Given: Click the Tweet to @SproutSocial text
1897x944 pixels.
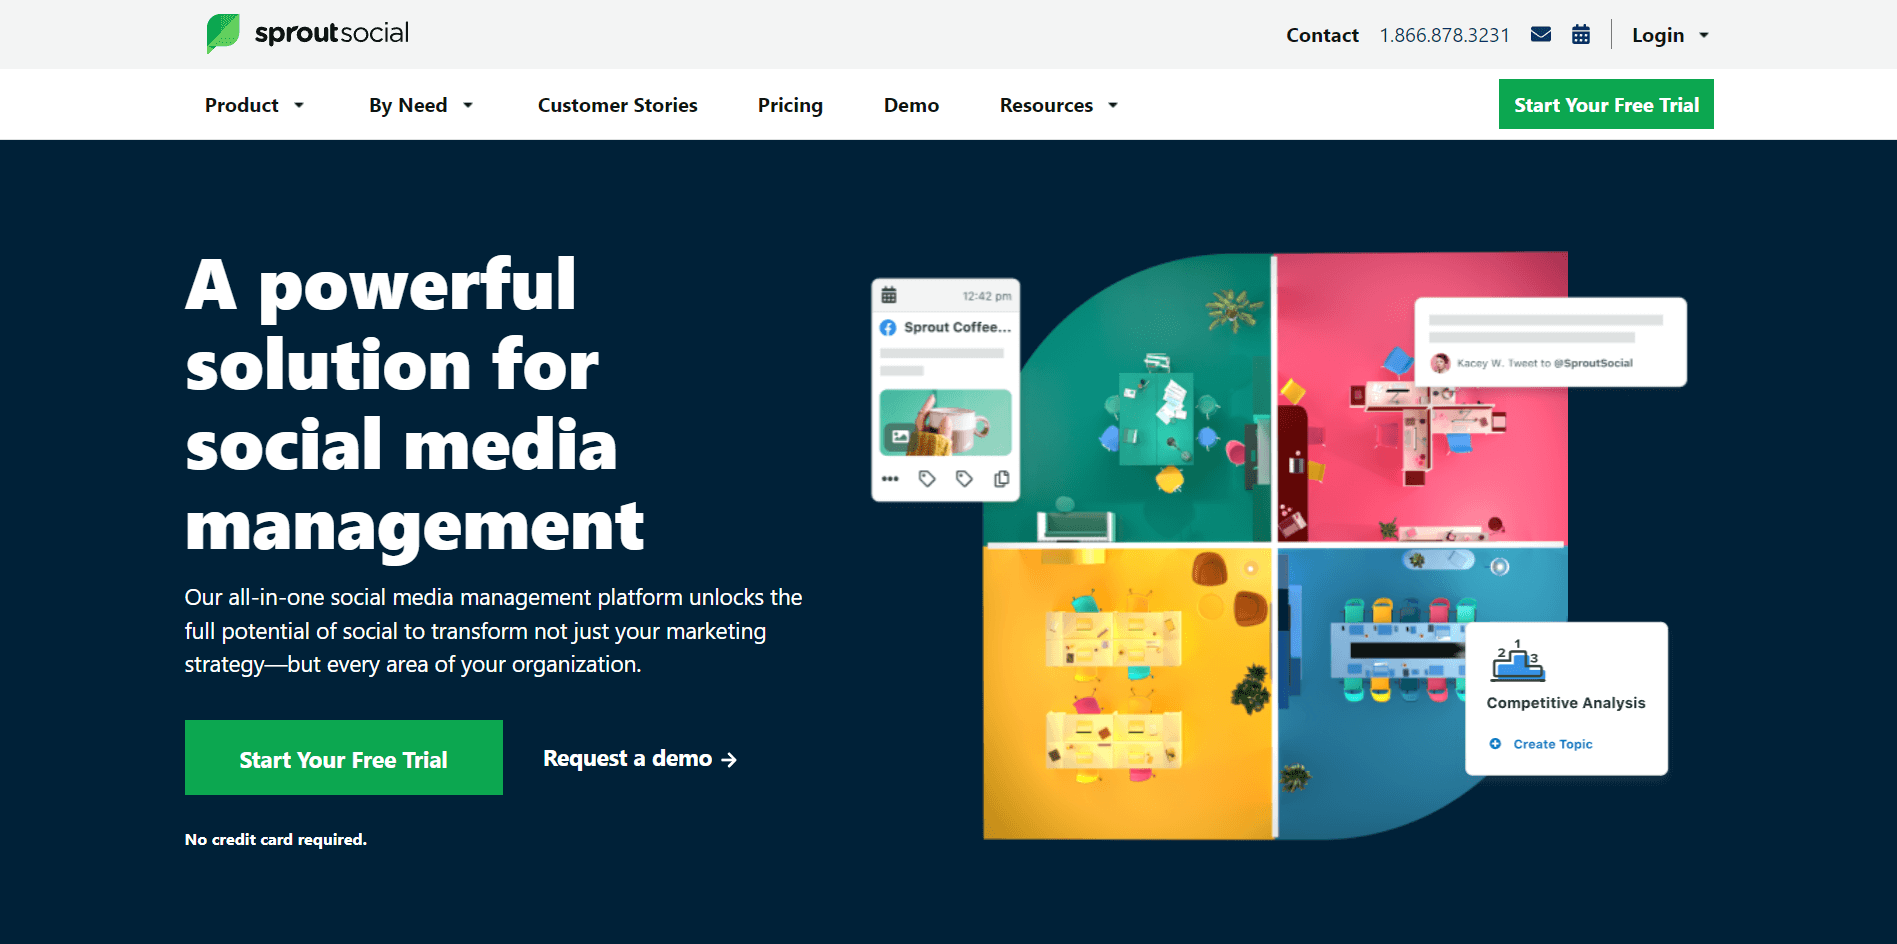Looking at the screenshot, I should [x=1570, y=363].
